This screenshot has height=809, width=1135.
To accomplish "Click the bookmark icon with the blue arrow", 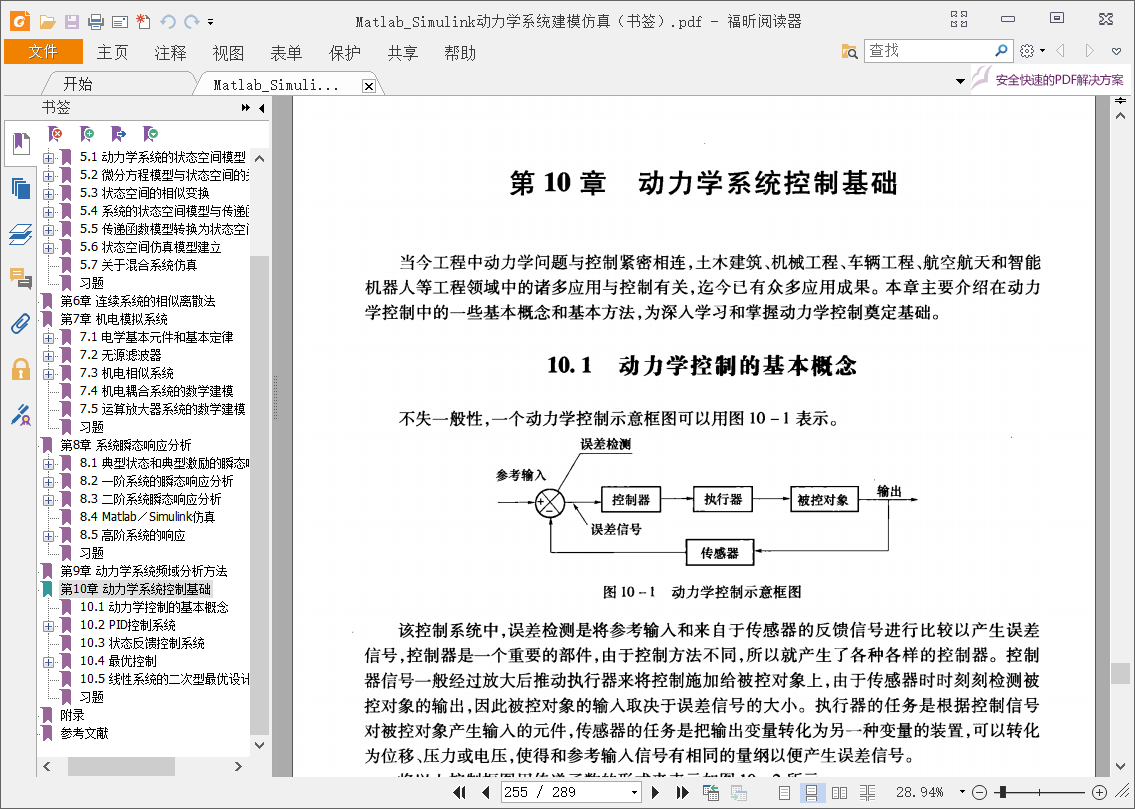I will point(119,133).
